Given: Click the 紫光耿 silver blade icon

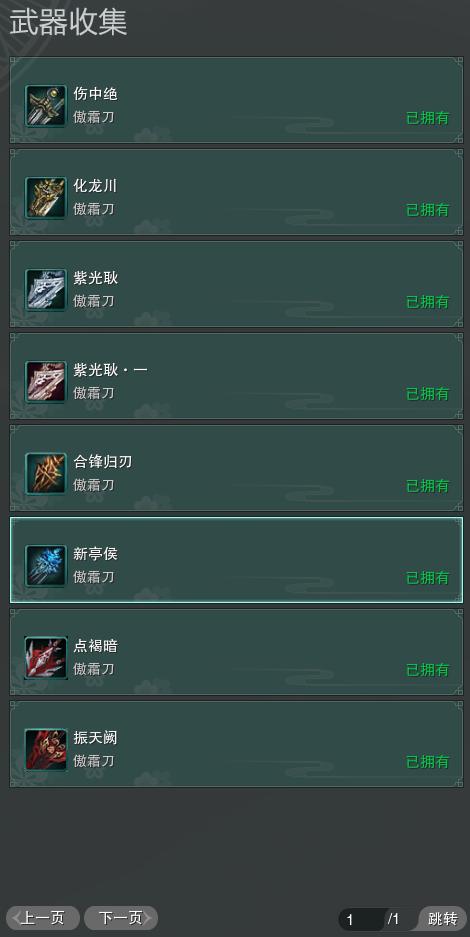Looking at the screenshot, I should (46, 290).
